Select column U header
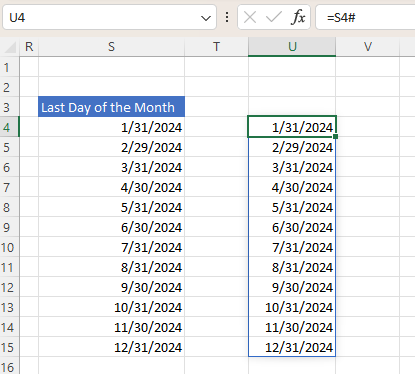 292,47
